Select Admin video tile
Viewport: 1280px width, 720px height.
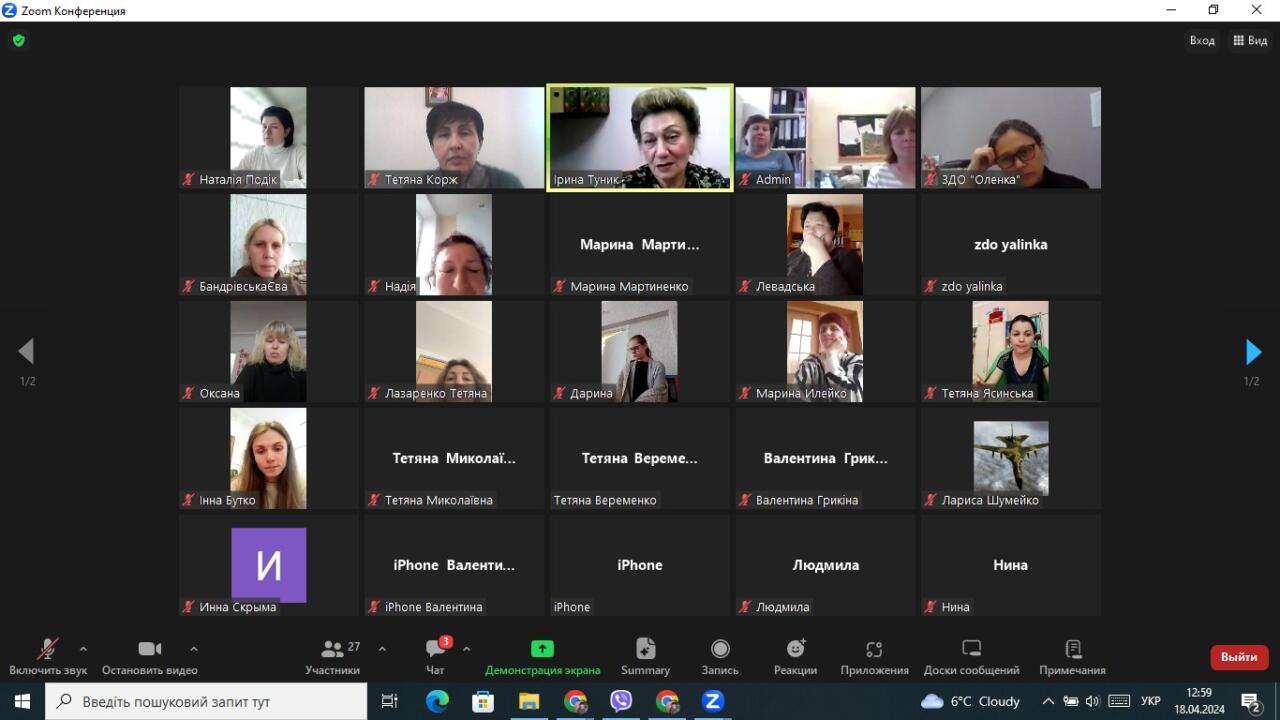click(825, 137)
